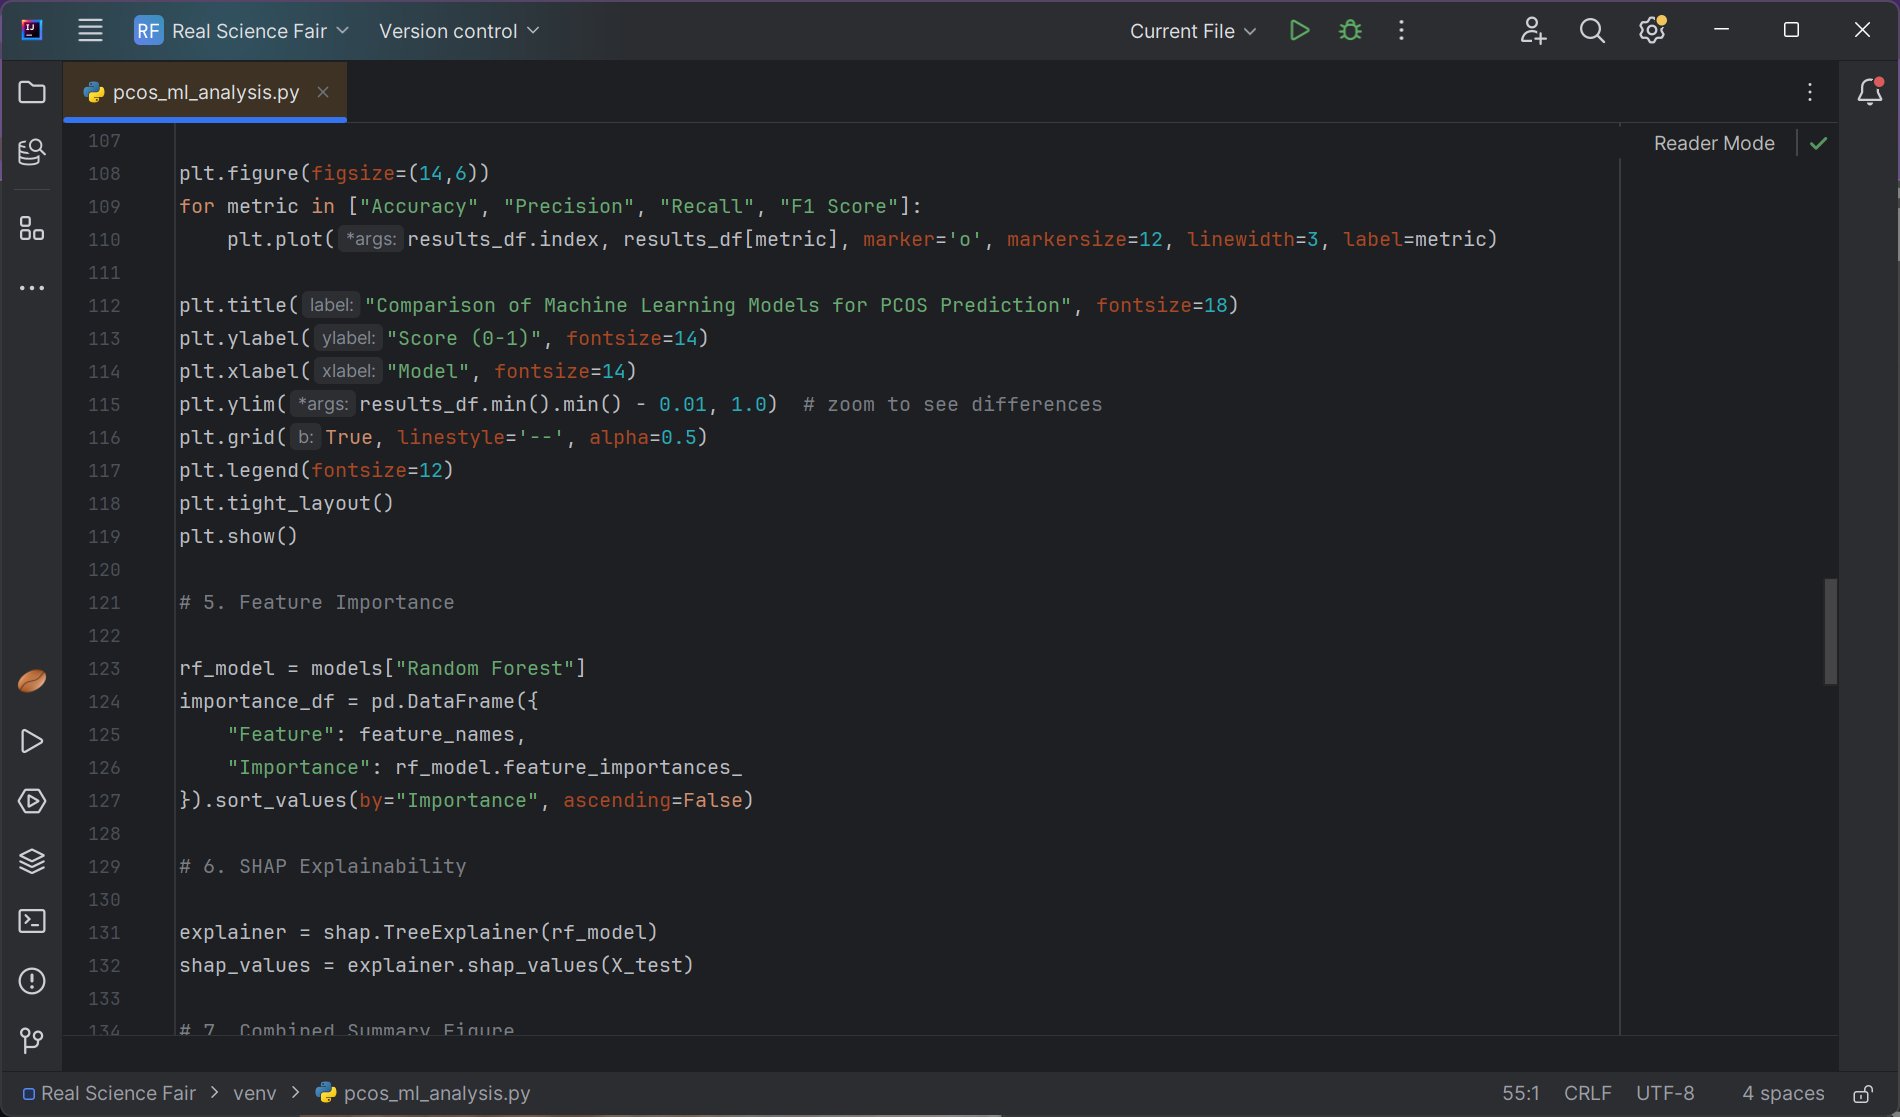Open the Problems tool window icon
Image resolution: width=1900 pixels, height=1117 pixels.
click(32, 981)
